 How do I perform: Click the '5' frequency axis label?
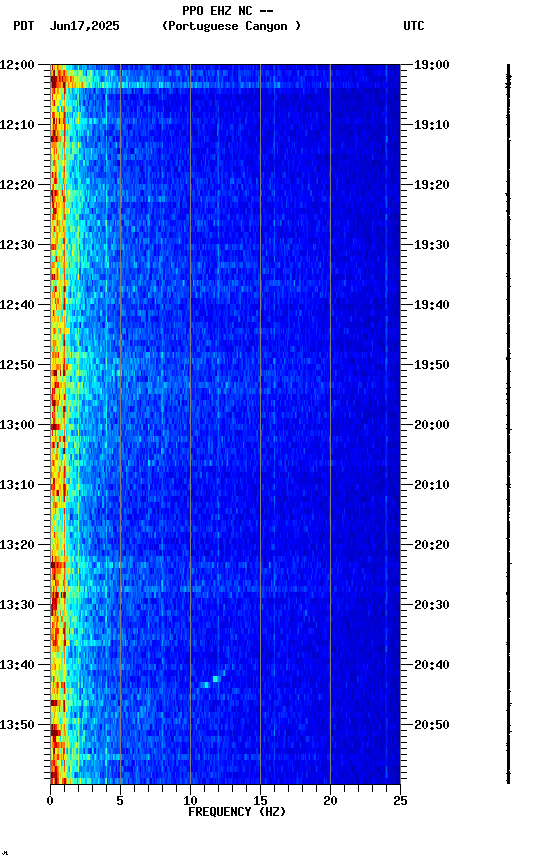point(120,801)
